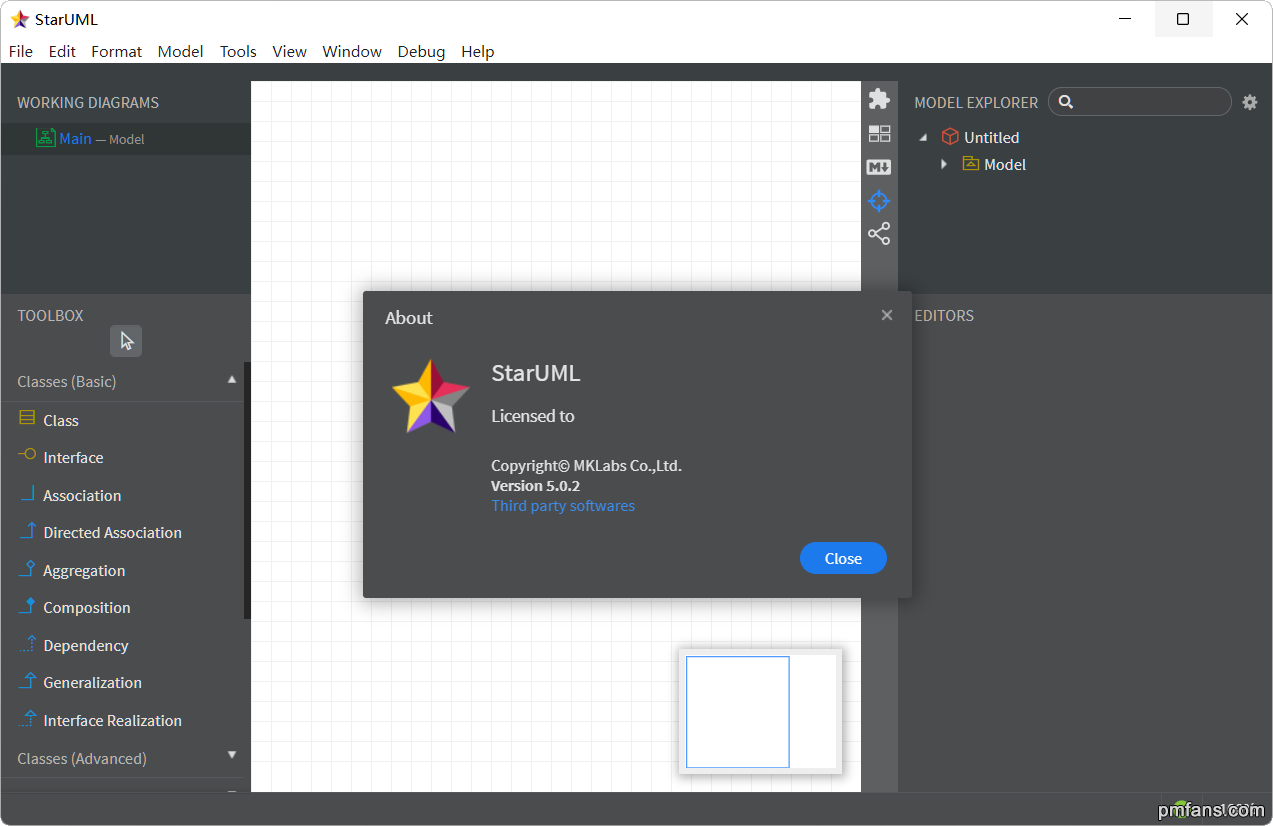This screenshot has height=826, width=1273.
Task: Click the blue crosshair icon in the right strip
Action: tap(879, 201)
